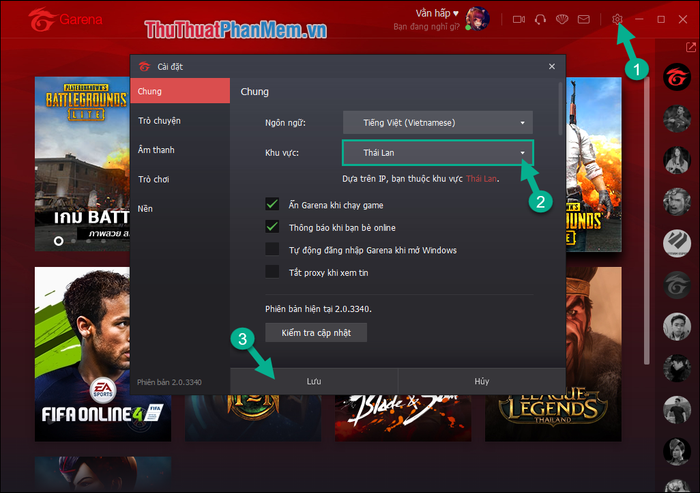Enable Tự động đăng nhập Garena khi mở Windows
The height and width of the screenshot is (493, 700).
(x=272, y=249)
